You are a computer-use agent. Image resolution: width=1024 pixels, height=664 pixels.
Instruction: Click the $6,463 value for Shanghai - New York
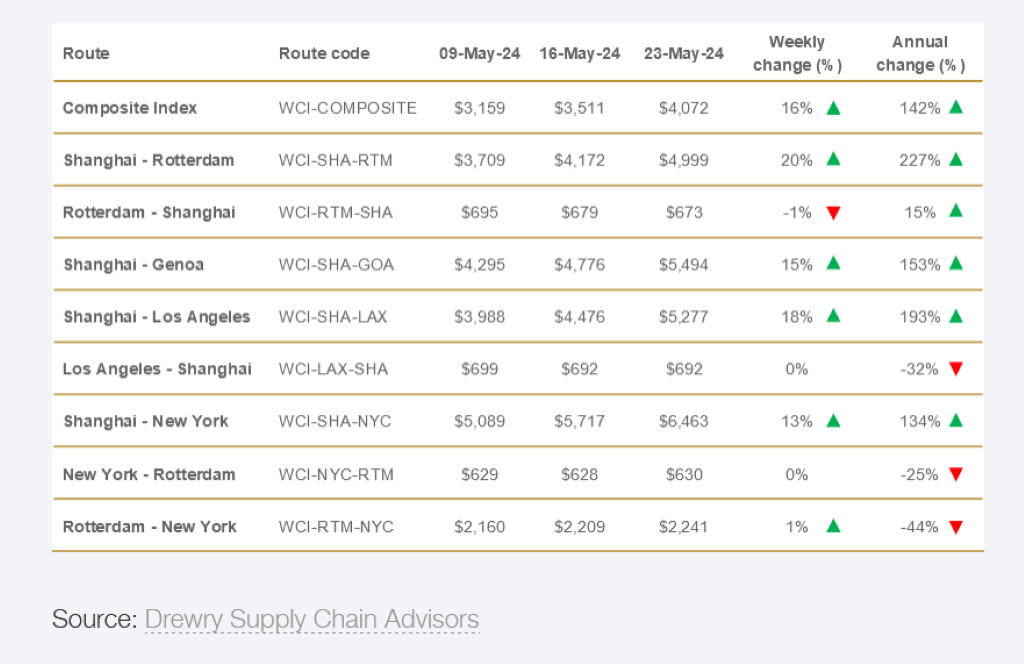click(684, 422)
